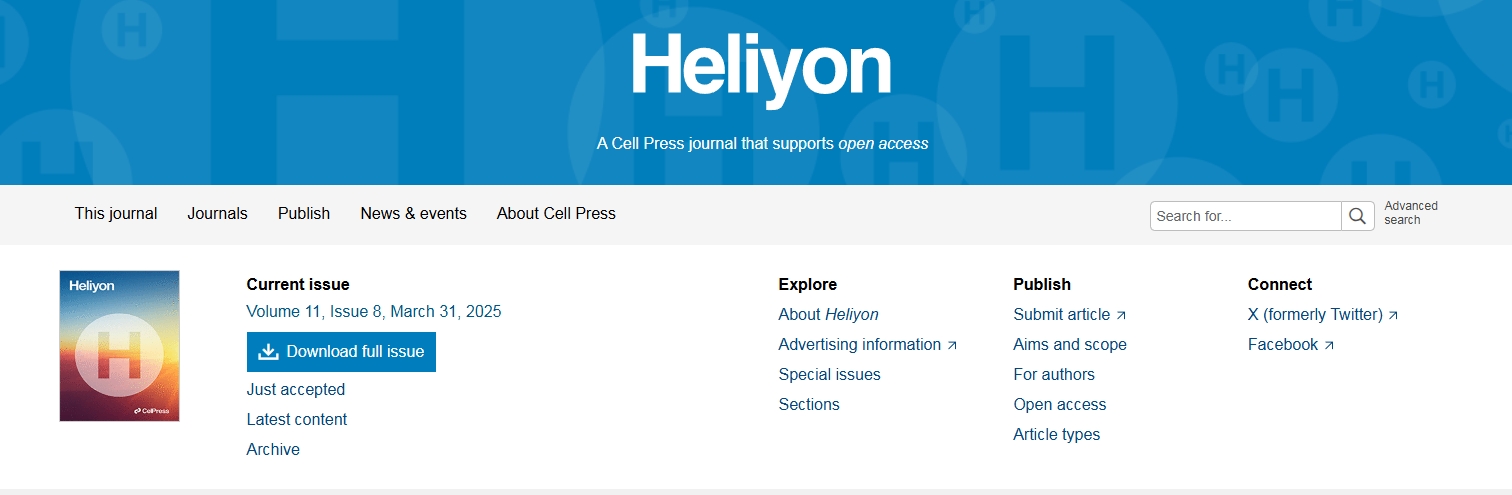Click the Just accepted link
The width and height of the screenshot is (1512, 495).
[x=296, y=390]
